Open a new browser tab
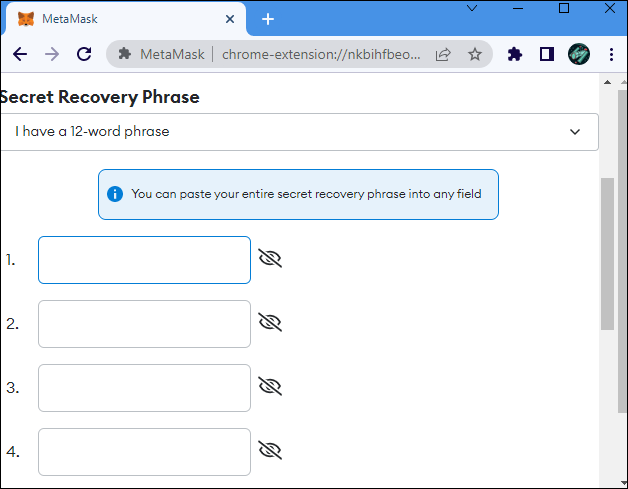Viewport: 628px width, 489px height. click(x=268, y=19)
